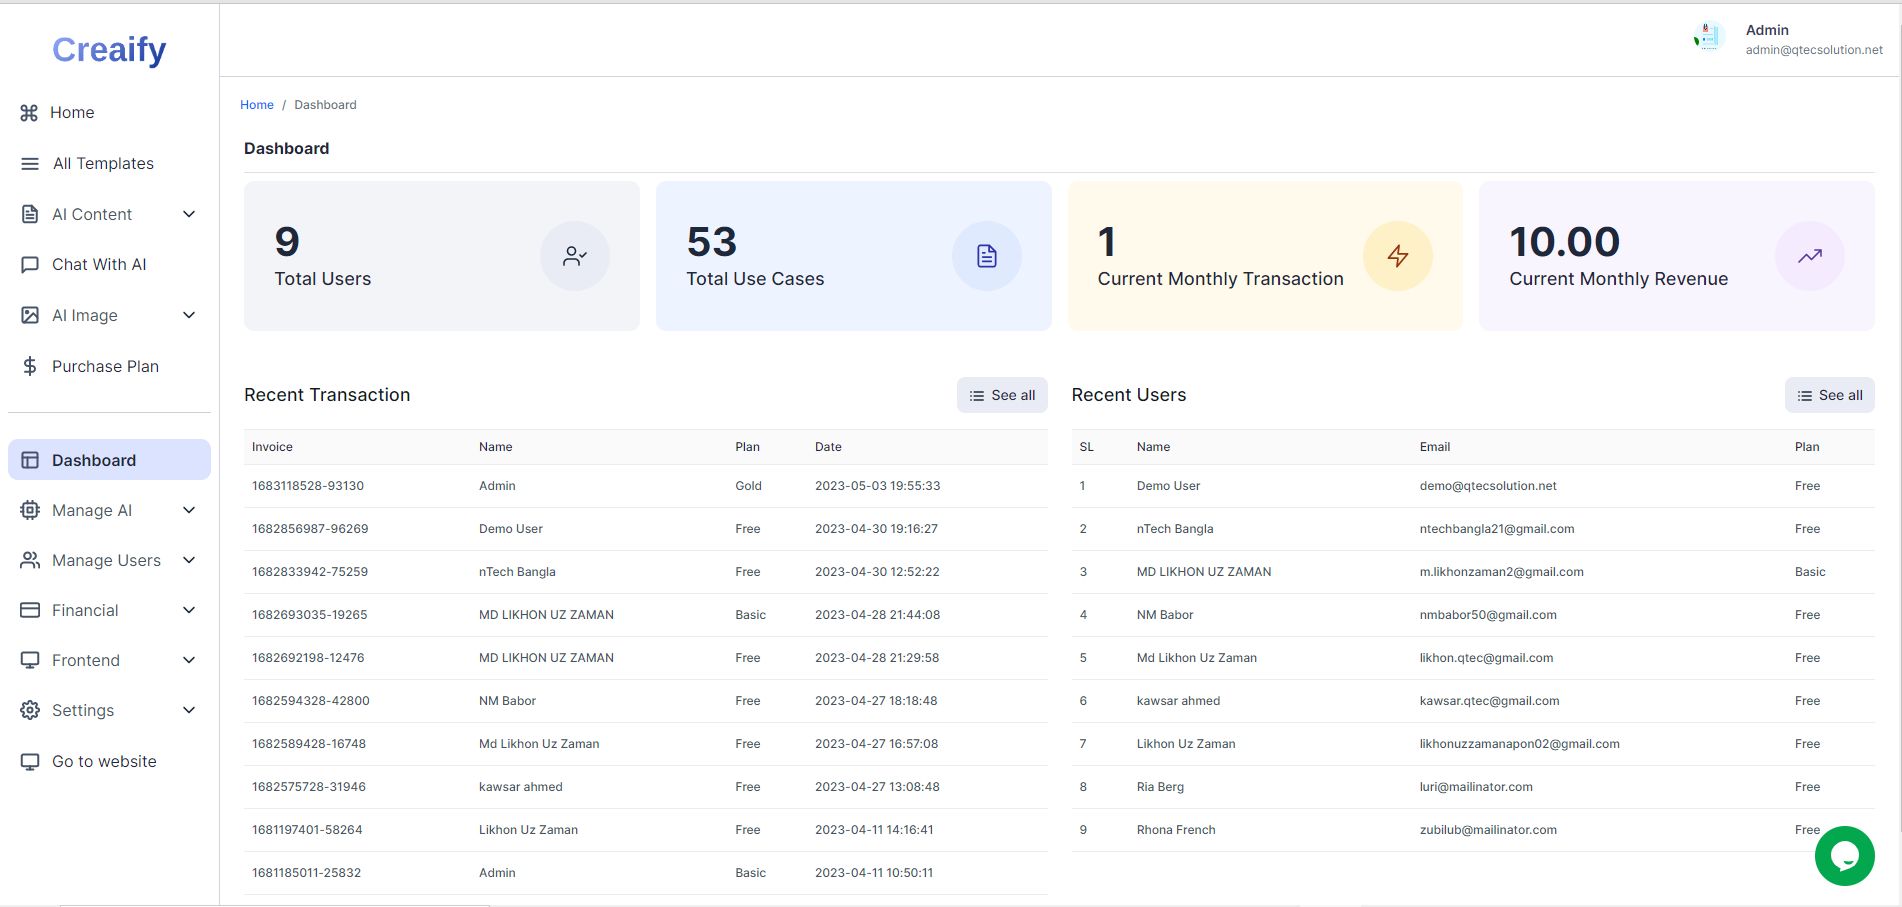Click the Total Users person icon

(575, 256)
